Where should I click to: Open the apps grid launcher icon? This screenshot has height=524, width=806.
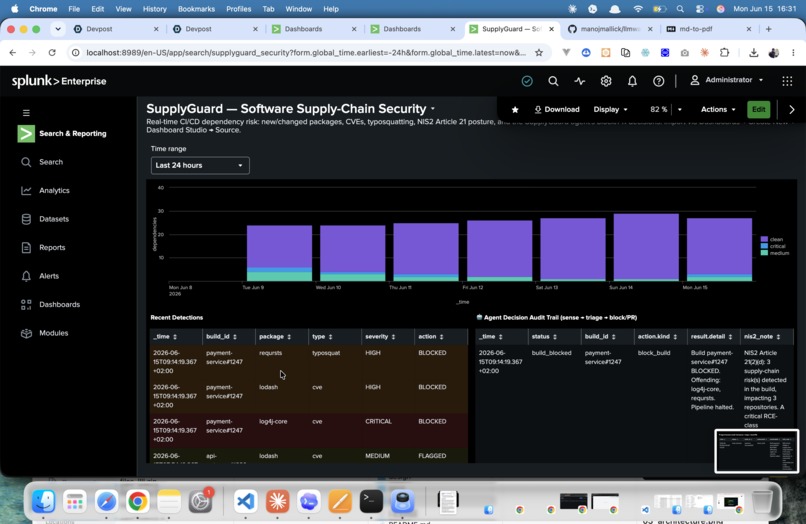[787, 81]
